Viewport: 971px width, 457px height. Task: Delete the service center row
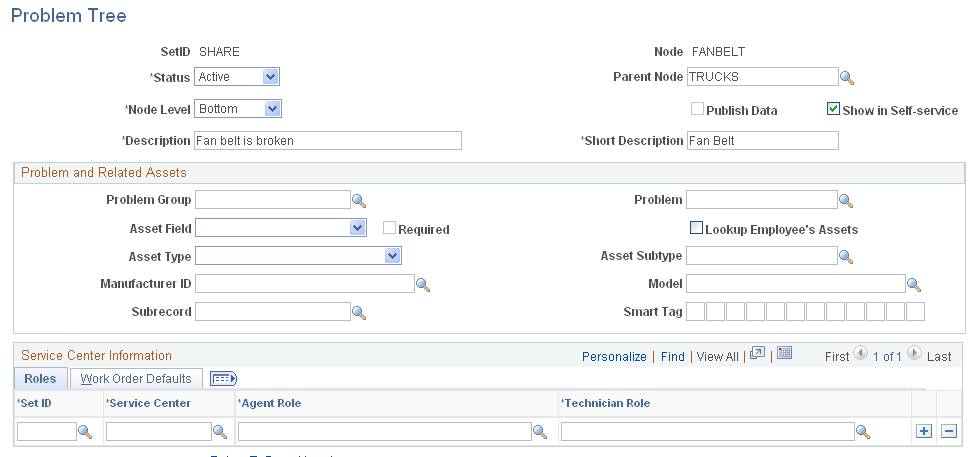[x=948, y=431]
